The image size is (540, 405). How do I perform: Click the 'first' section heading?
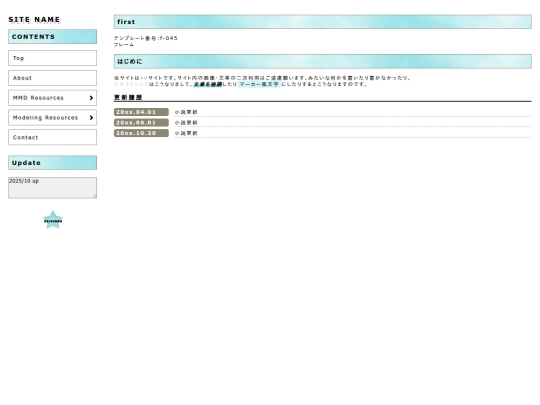pos(323,22)
